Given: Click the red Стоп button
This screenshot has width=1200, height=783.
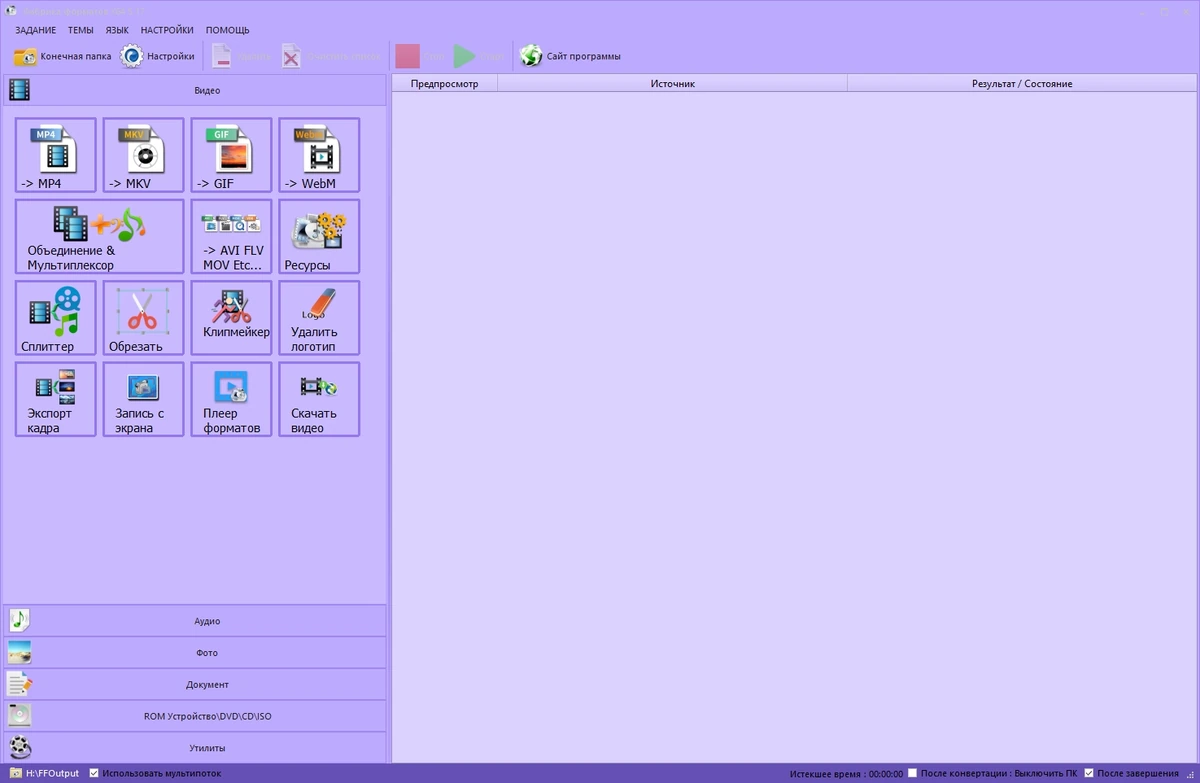Looking at the screenshot, I should [420, 56].
